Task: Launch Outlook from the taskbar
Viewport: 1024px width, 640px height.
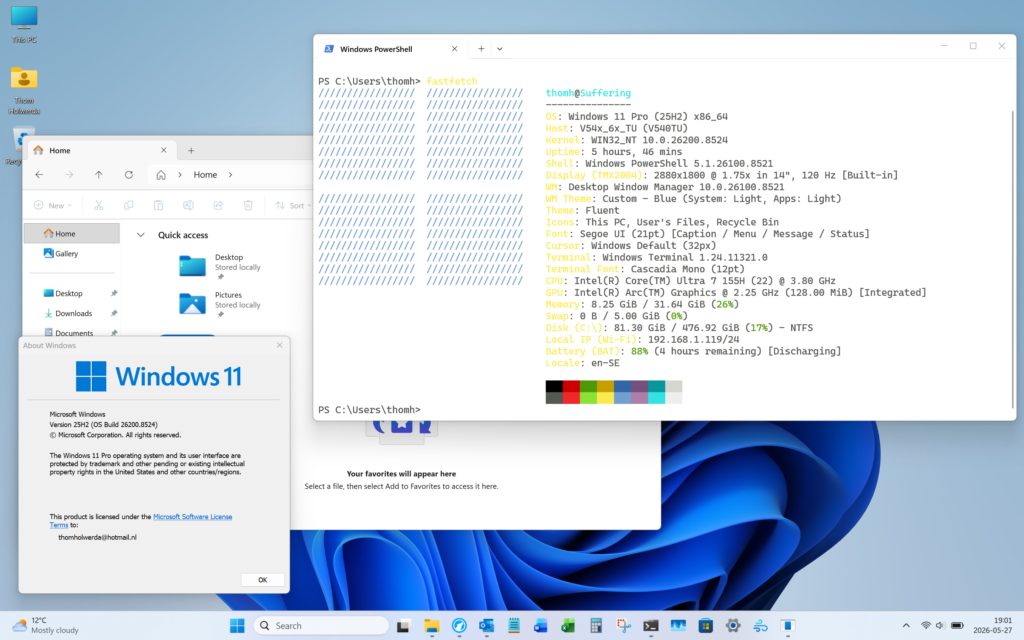Action: 486,626
